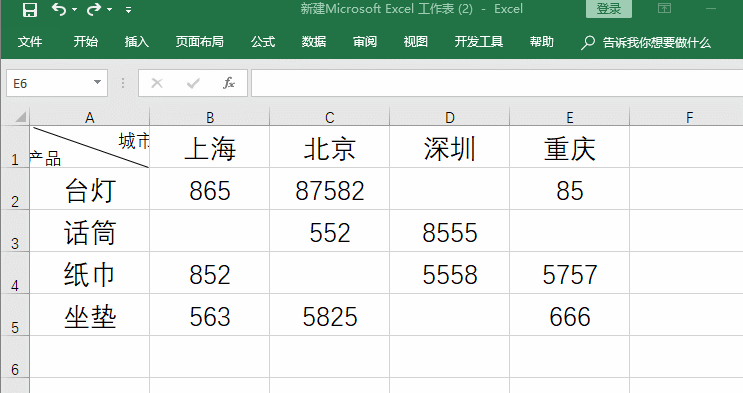This screenshot has width=743, height=393.
Task: Click the cell with value 865
Action: (x=209, y=189)
